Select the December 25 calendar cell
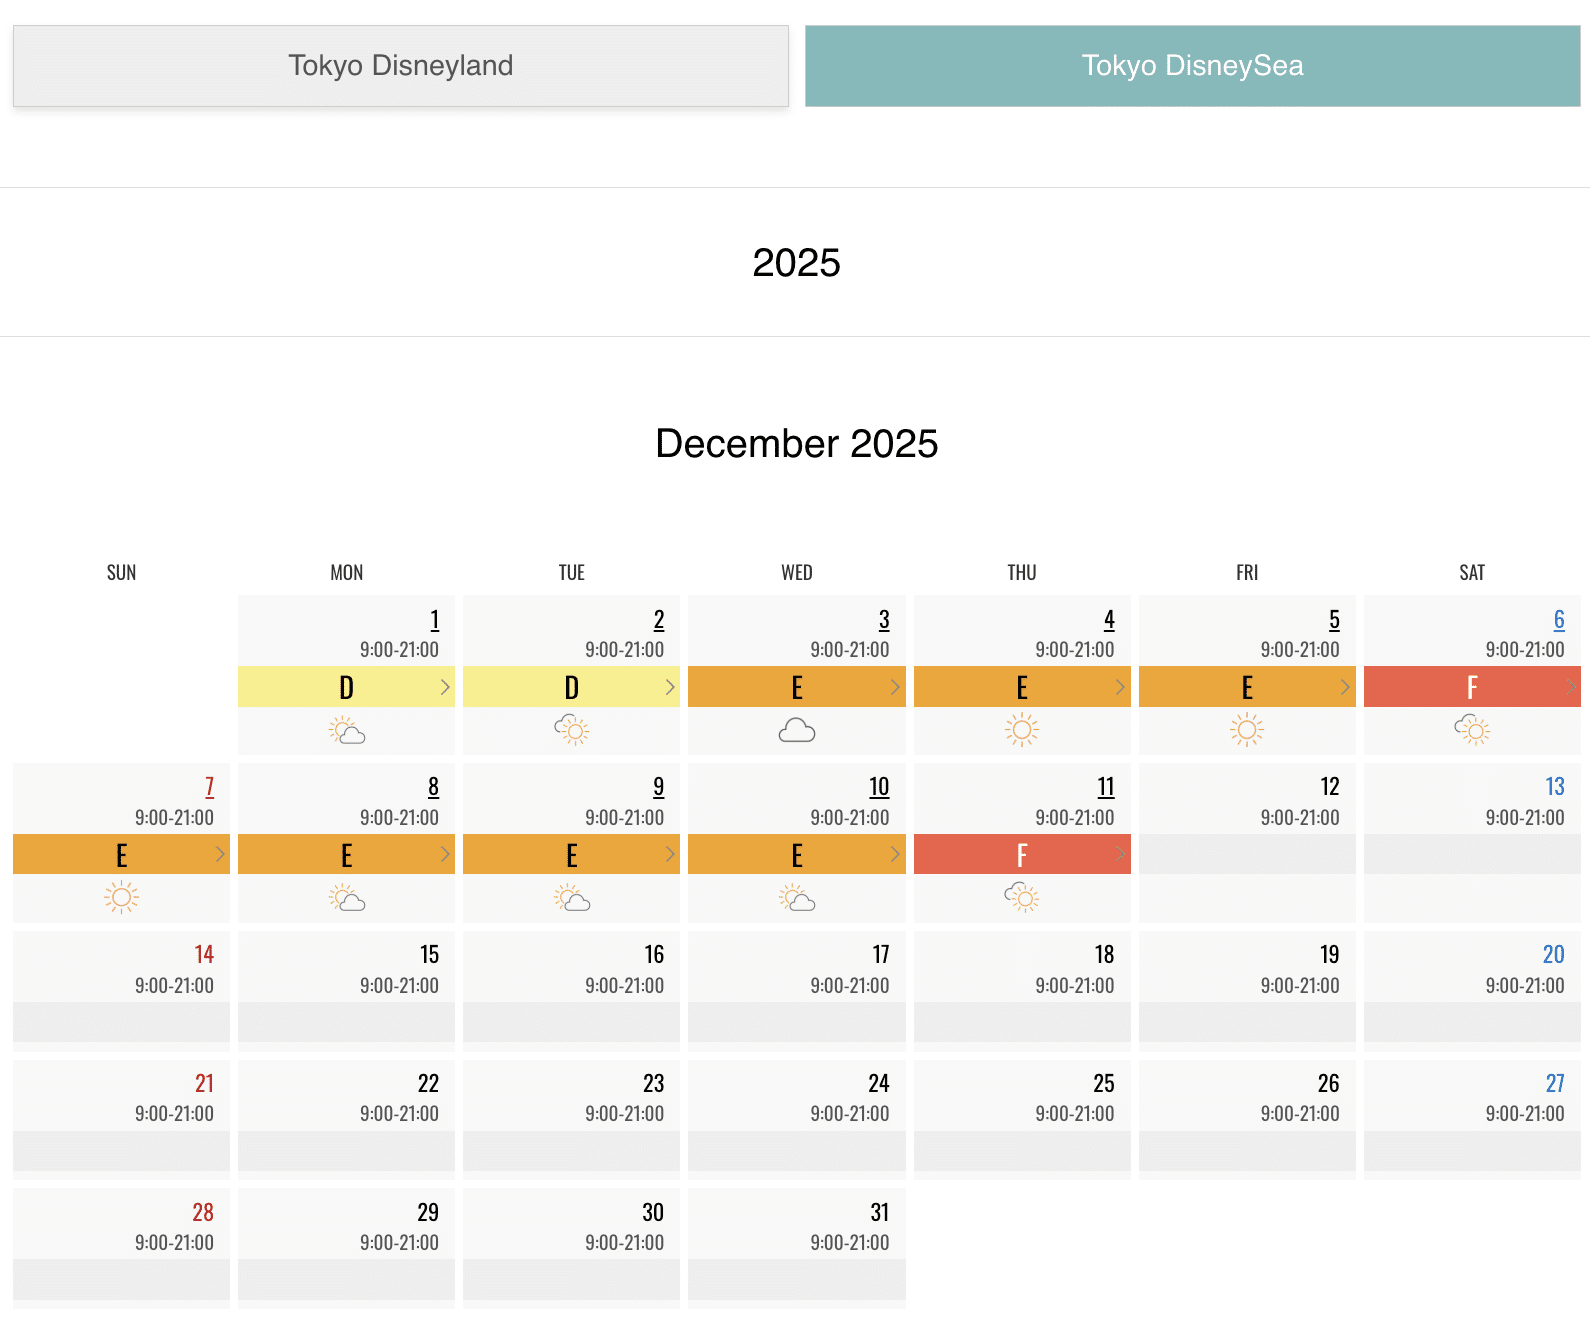This screenshot has height=1318, width=1590. (x=1022, y=1115)
